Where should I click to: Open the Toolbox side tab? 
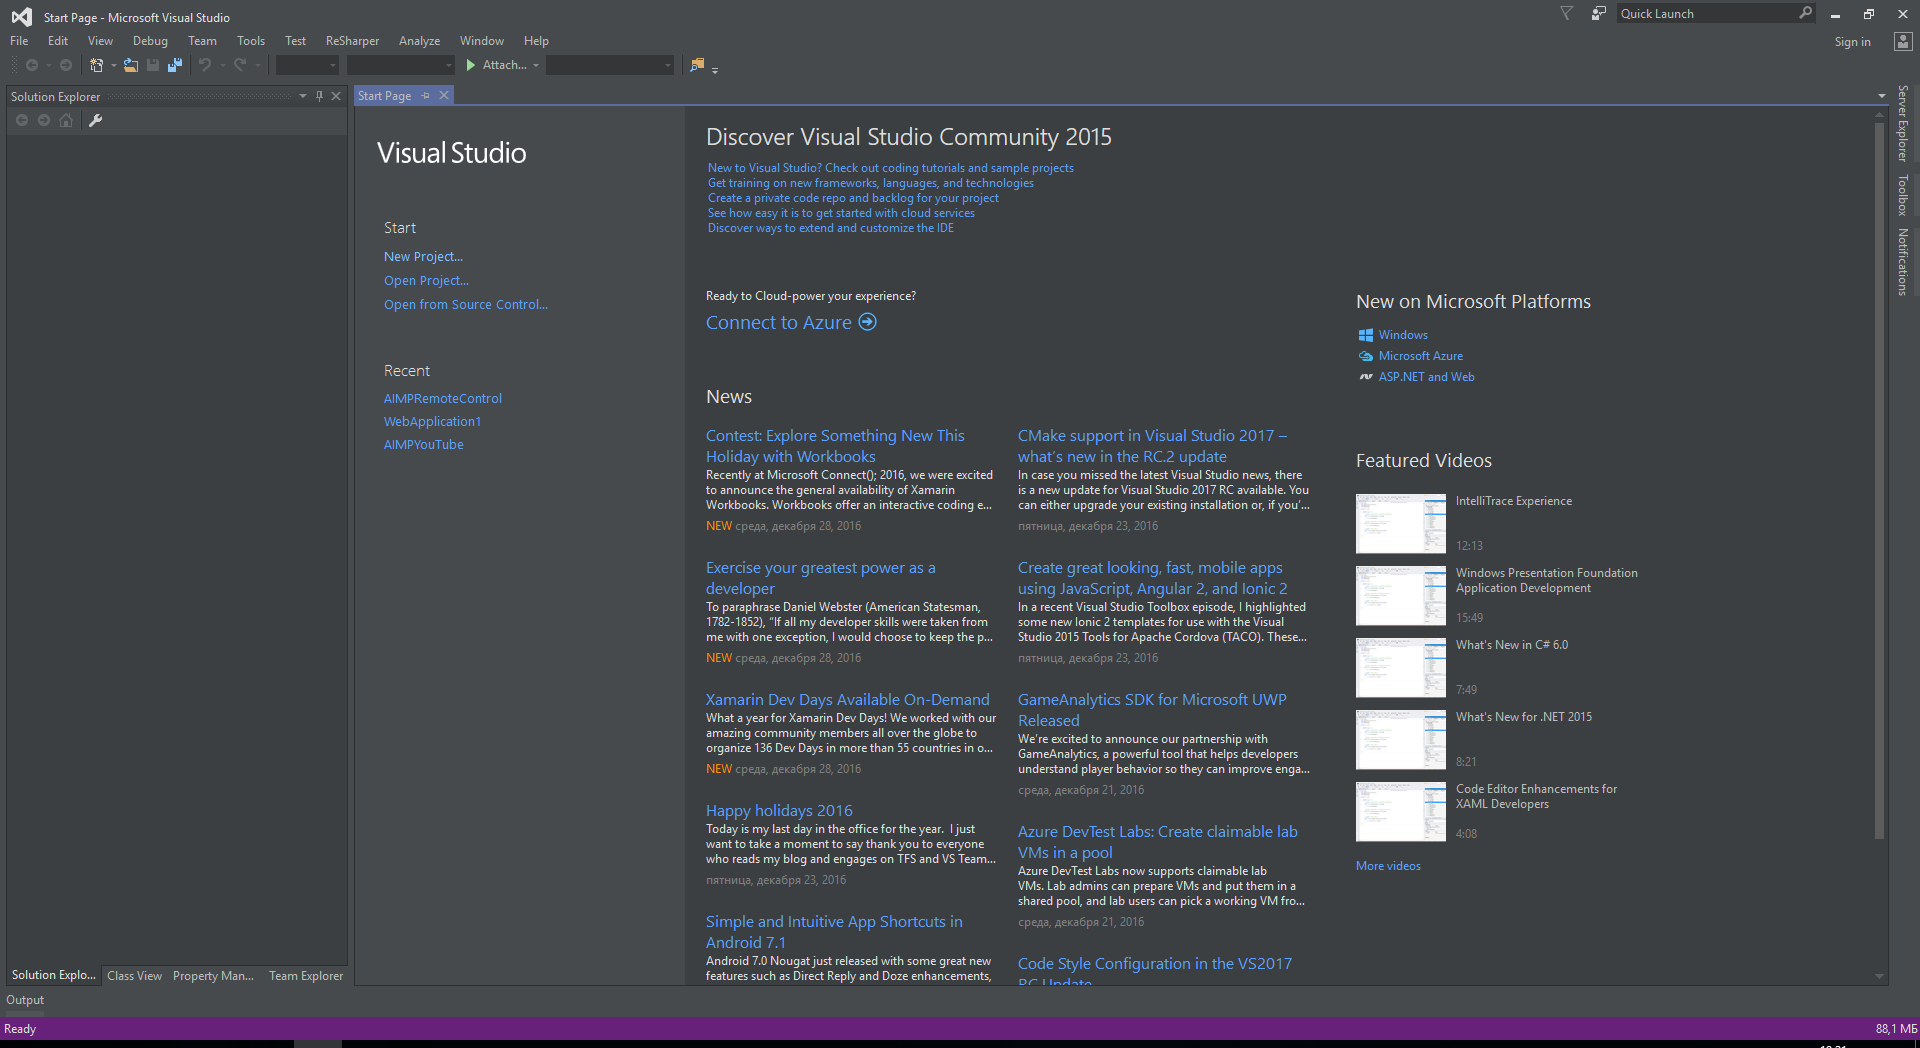(1903, 195)
